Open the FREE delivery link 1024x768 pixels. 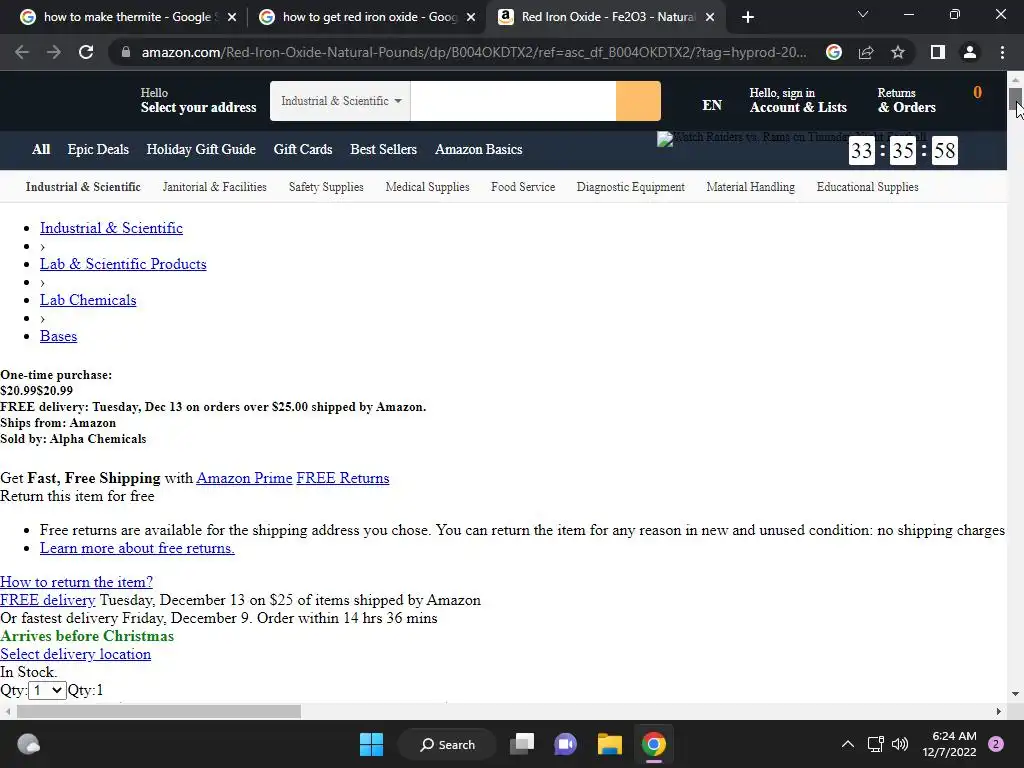pos(48,600)
